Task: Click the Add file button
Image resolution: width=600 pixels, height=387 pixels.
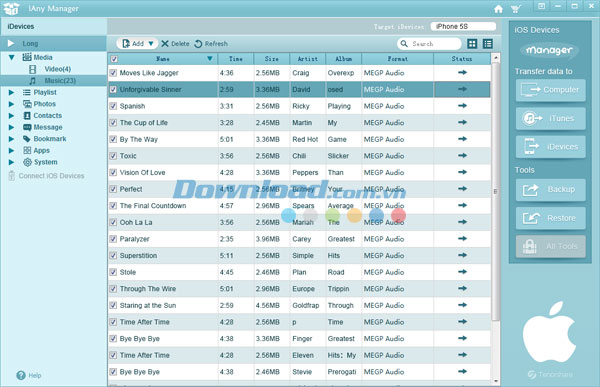Action: 132,44
